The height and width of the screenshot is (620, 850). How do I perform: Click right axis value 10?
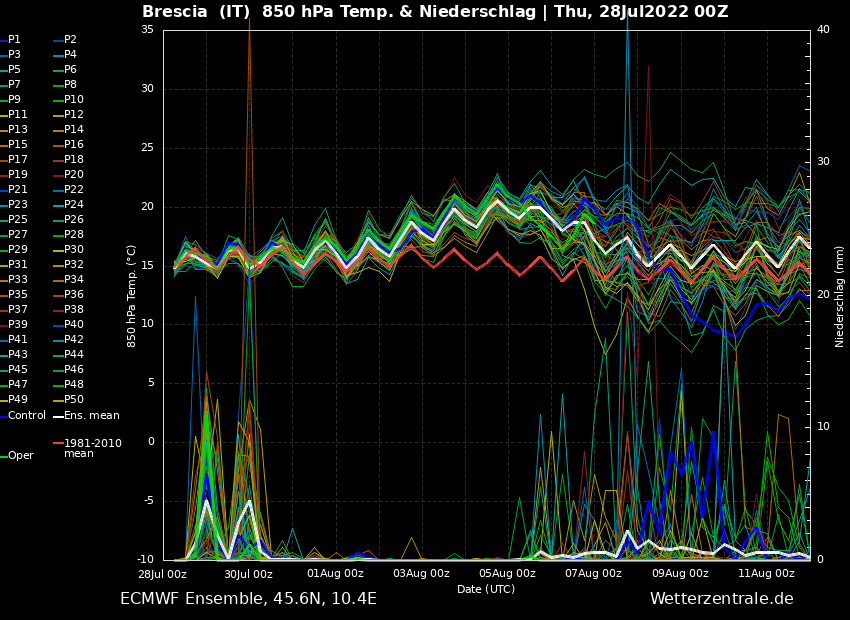click(x=823, y=427)
